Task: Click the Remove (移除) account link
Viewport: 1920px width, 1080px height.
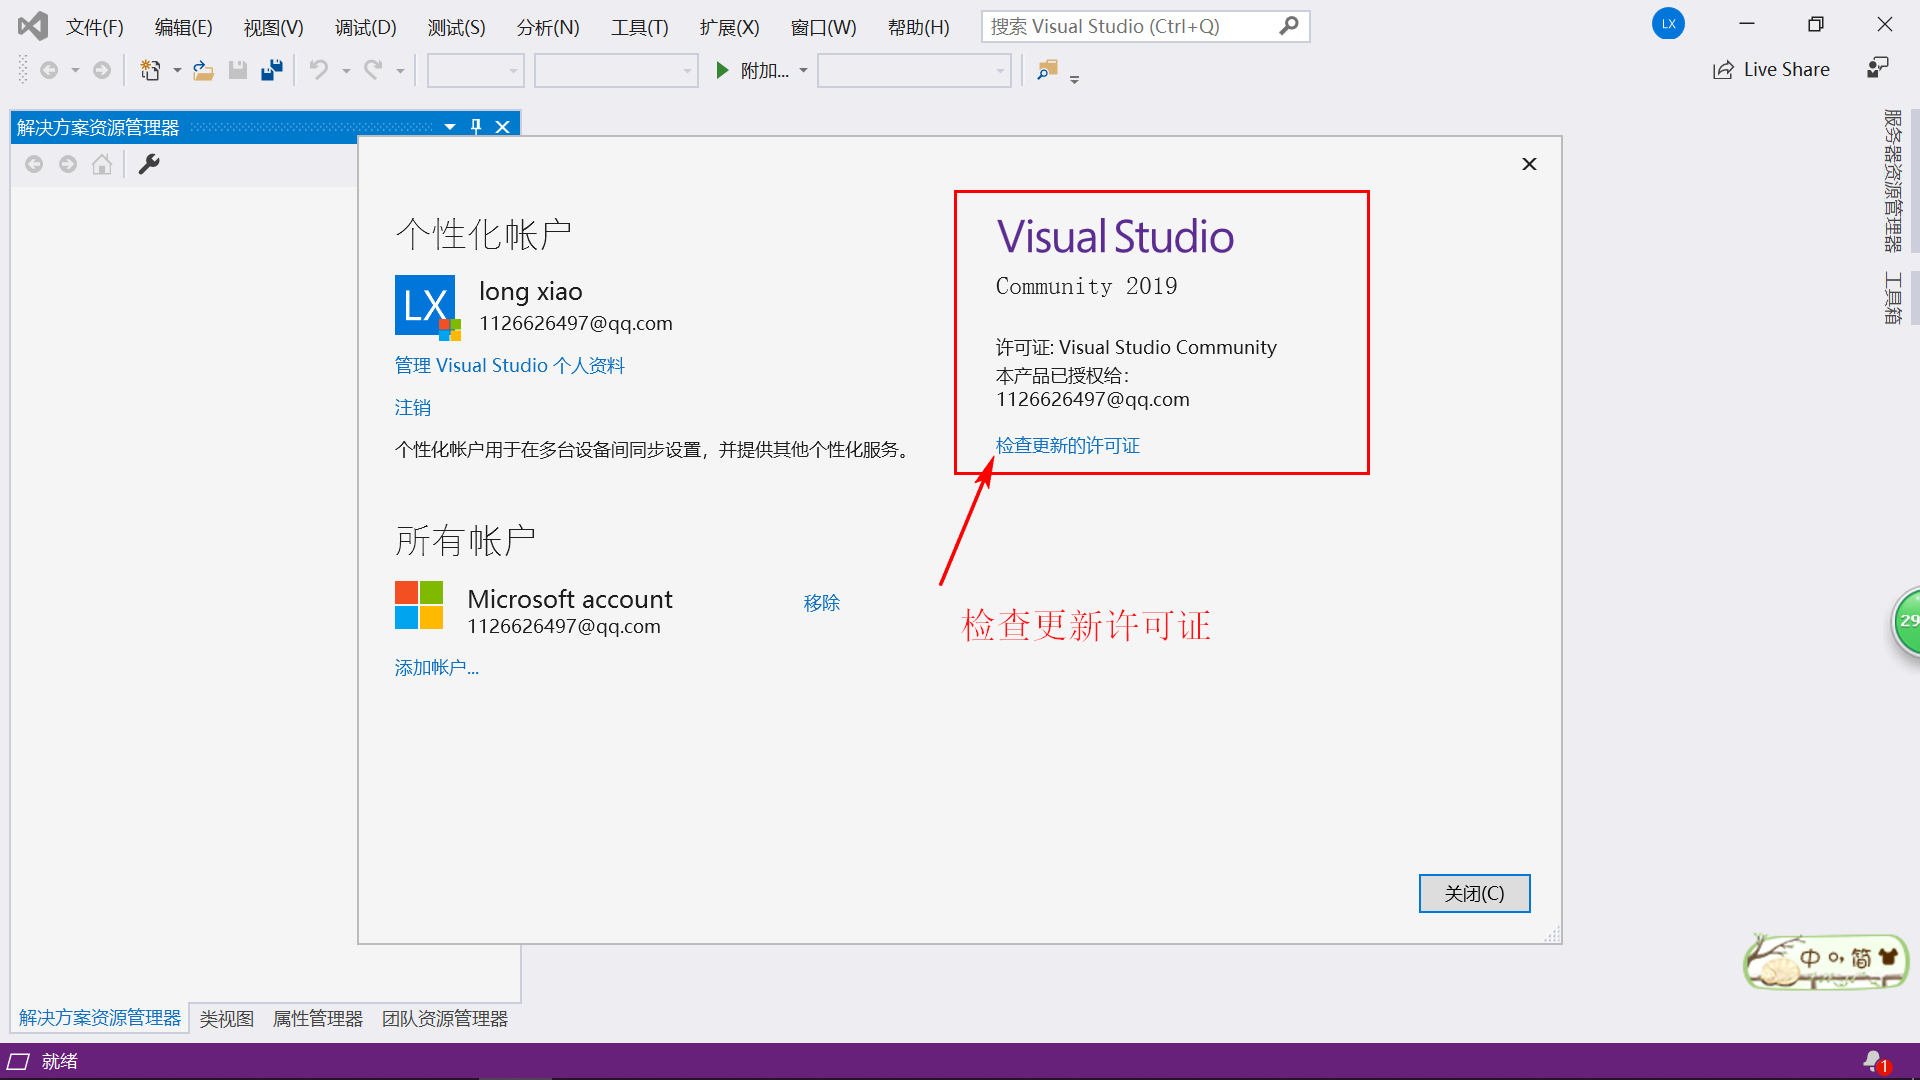Action: (821, 603)
